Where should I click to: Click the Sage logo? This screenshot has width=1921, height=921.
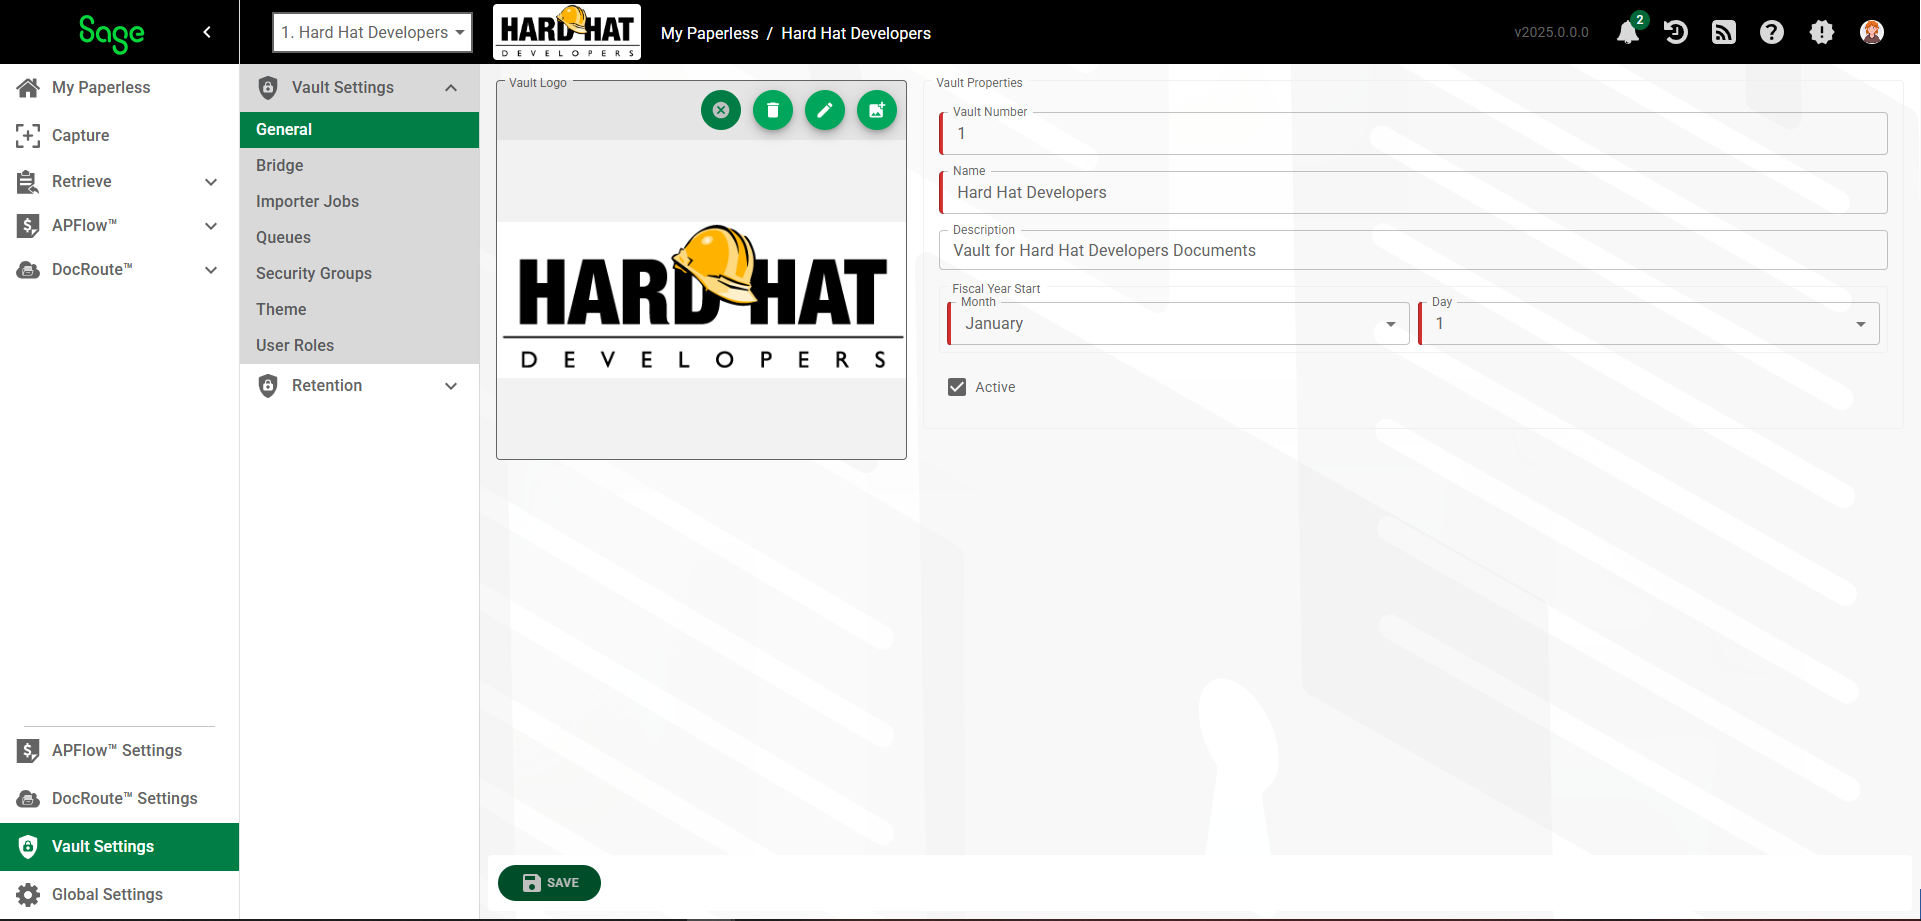click(111, 33)
